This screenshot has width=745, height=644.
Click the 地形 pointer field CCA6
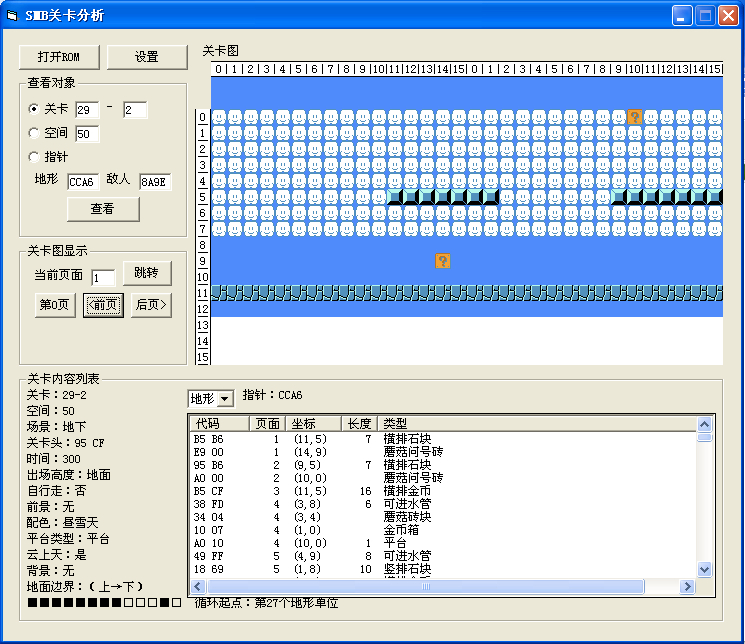(83, 182)
